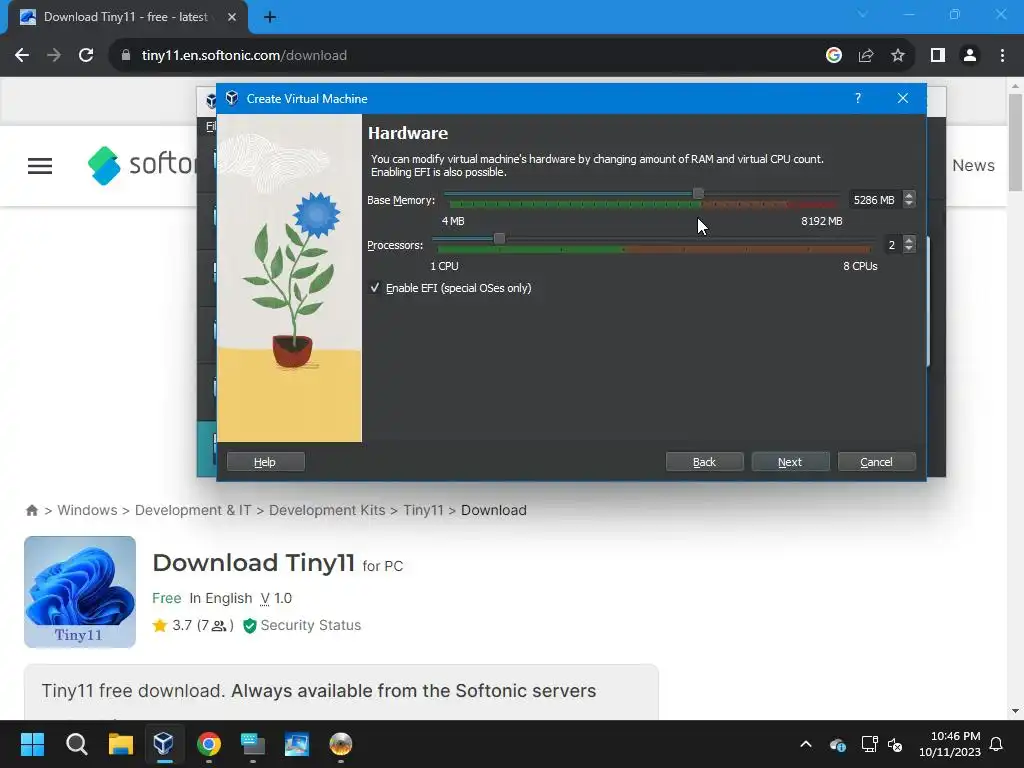This screenshot has height=768, width=1024.
Task: Click the V 1.0 version label
Action: 276,598
